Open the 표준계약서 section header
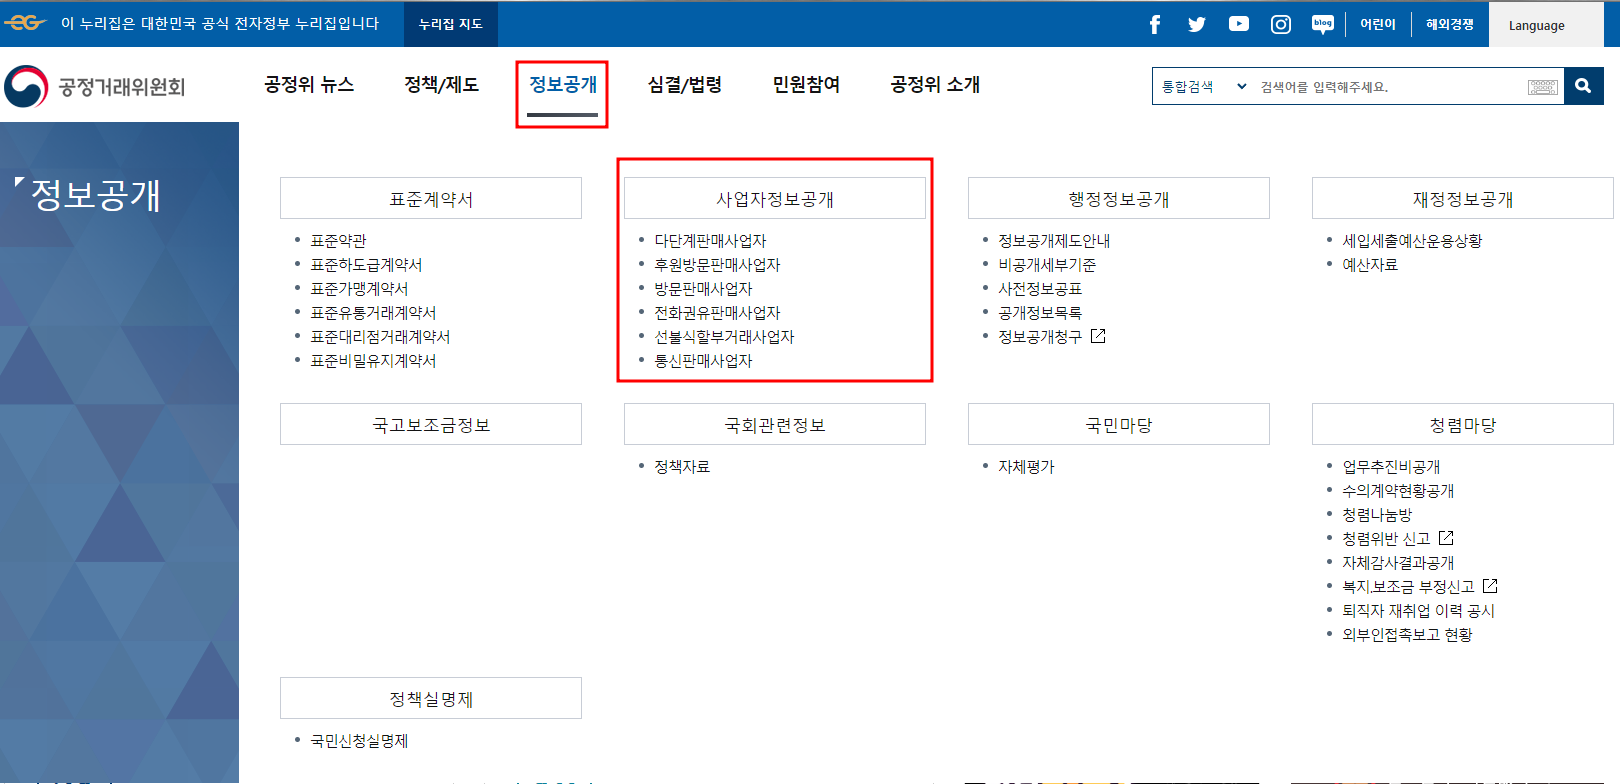The width and height of the screenshot is (1620, 784). pyautogui.click(x=431, y=198)
